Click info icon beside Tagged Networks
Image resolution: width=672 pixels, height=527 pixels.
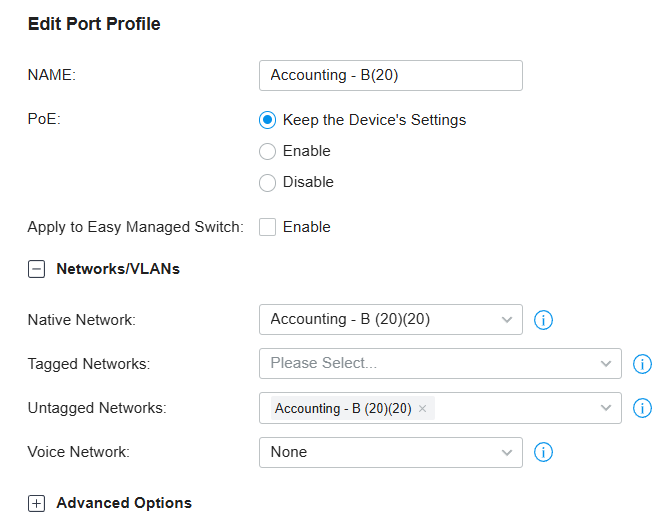point(642,364)
